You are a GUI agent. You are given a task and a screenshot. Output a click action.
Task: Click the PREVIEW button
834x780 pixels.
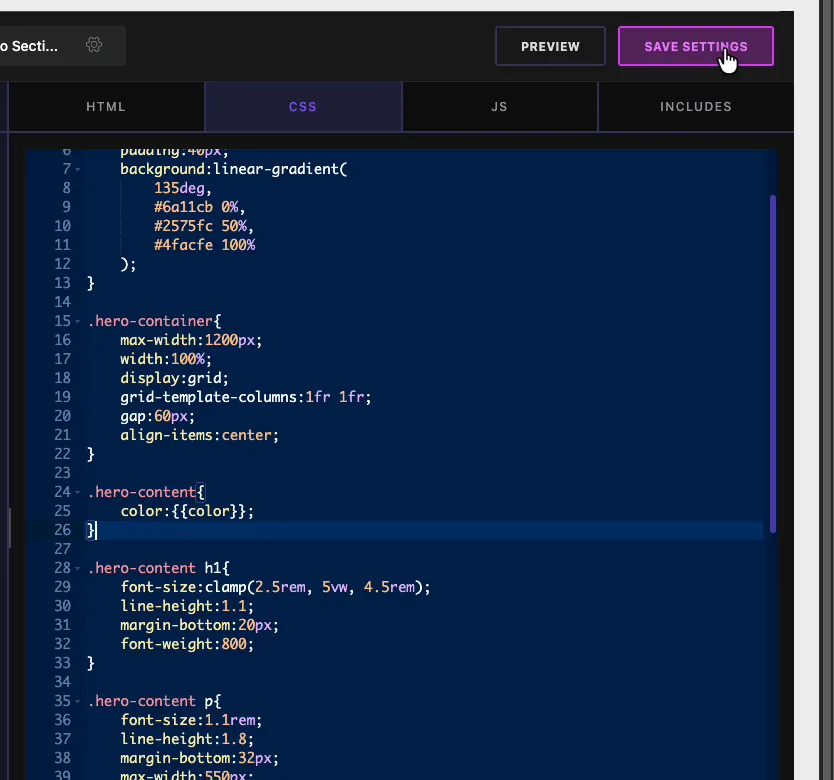pyautogui.click(x=550, y=46)
